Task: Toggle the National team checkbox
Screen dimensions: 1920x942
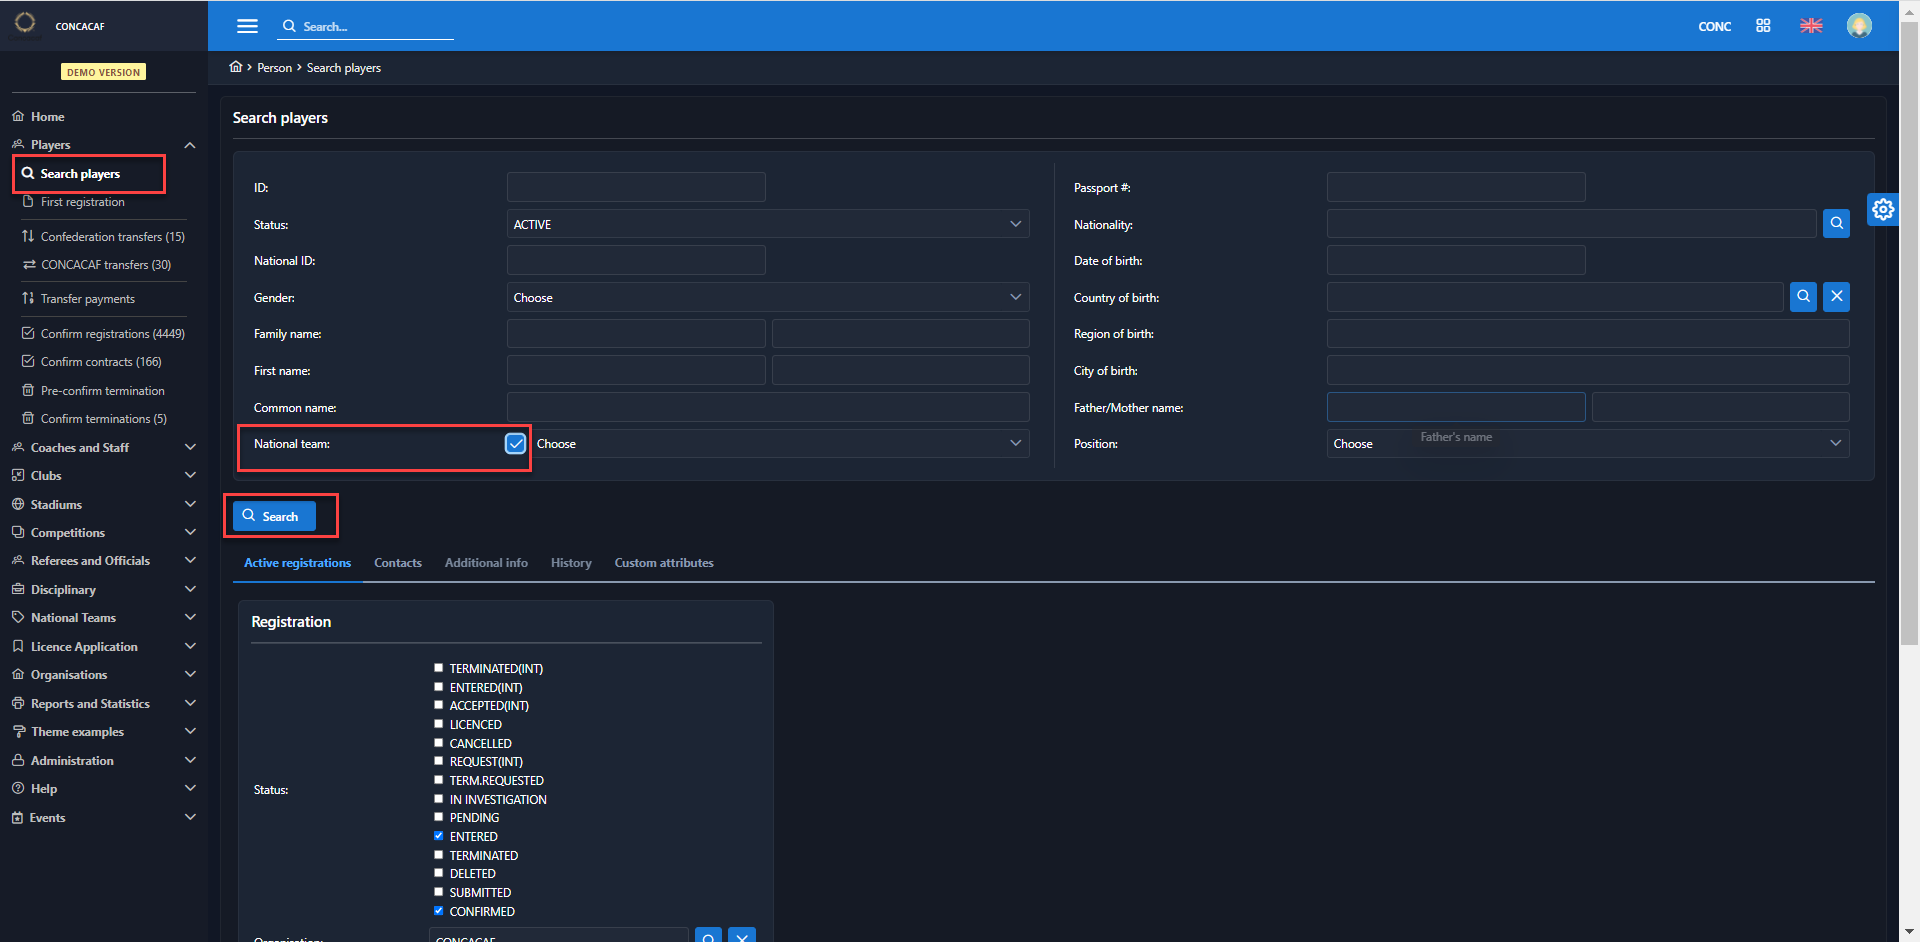Action: click(x=515, y=444)
